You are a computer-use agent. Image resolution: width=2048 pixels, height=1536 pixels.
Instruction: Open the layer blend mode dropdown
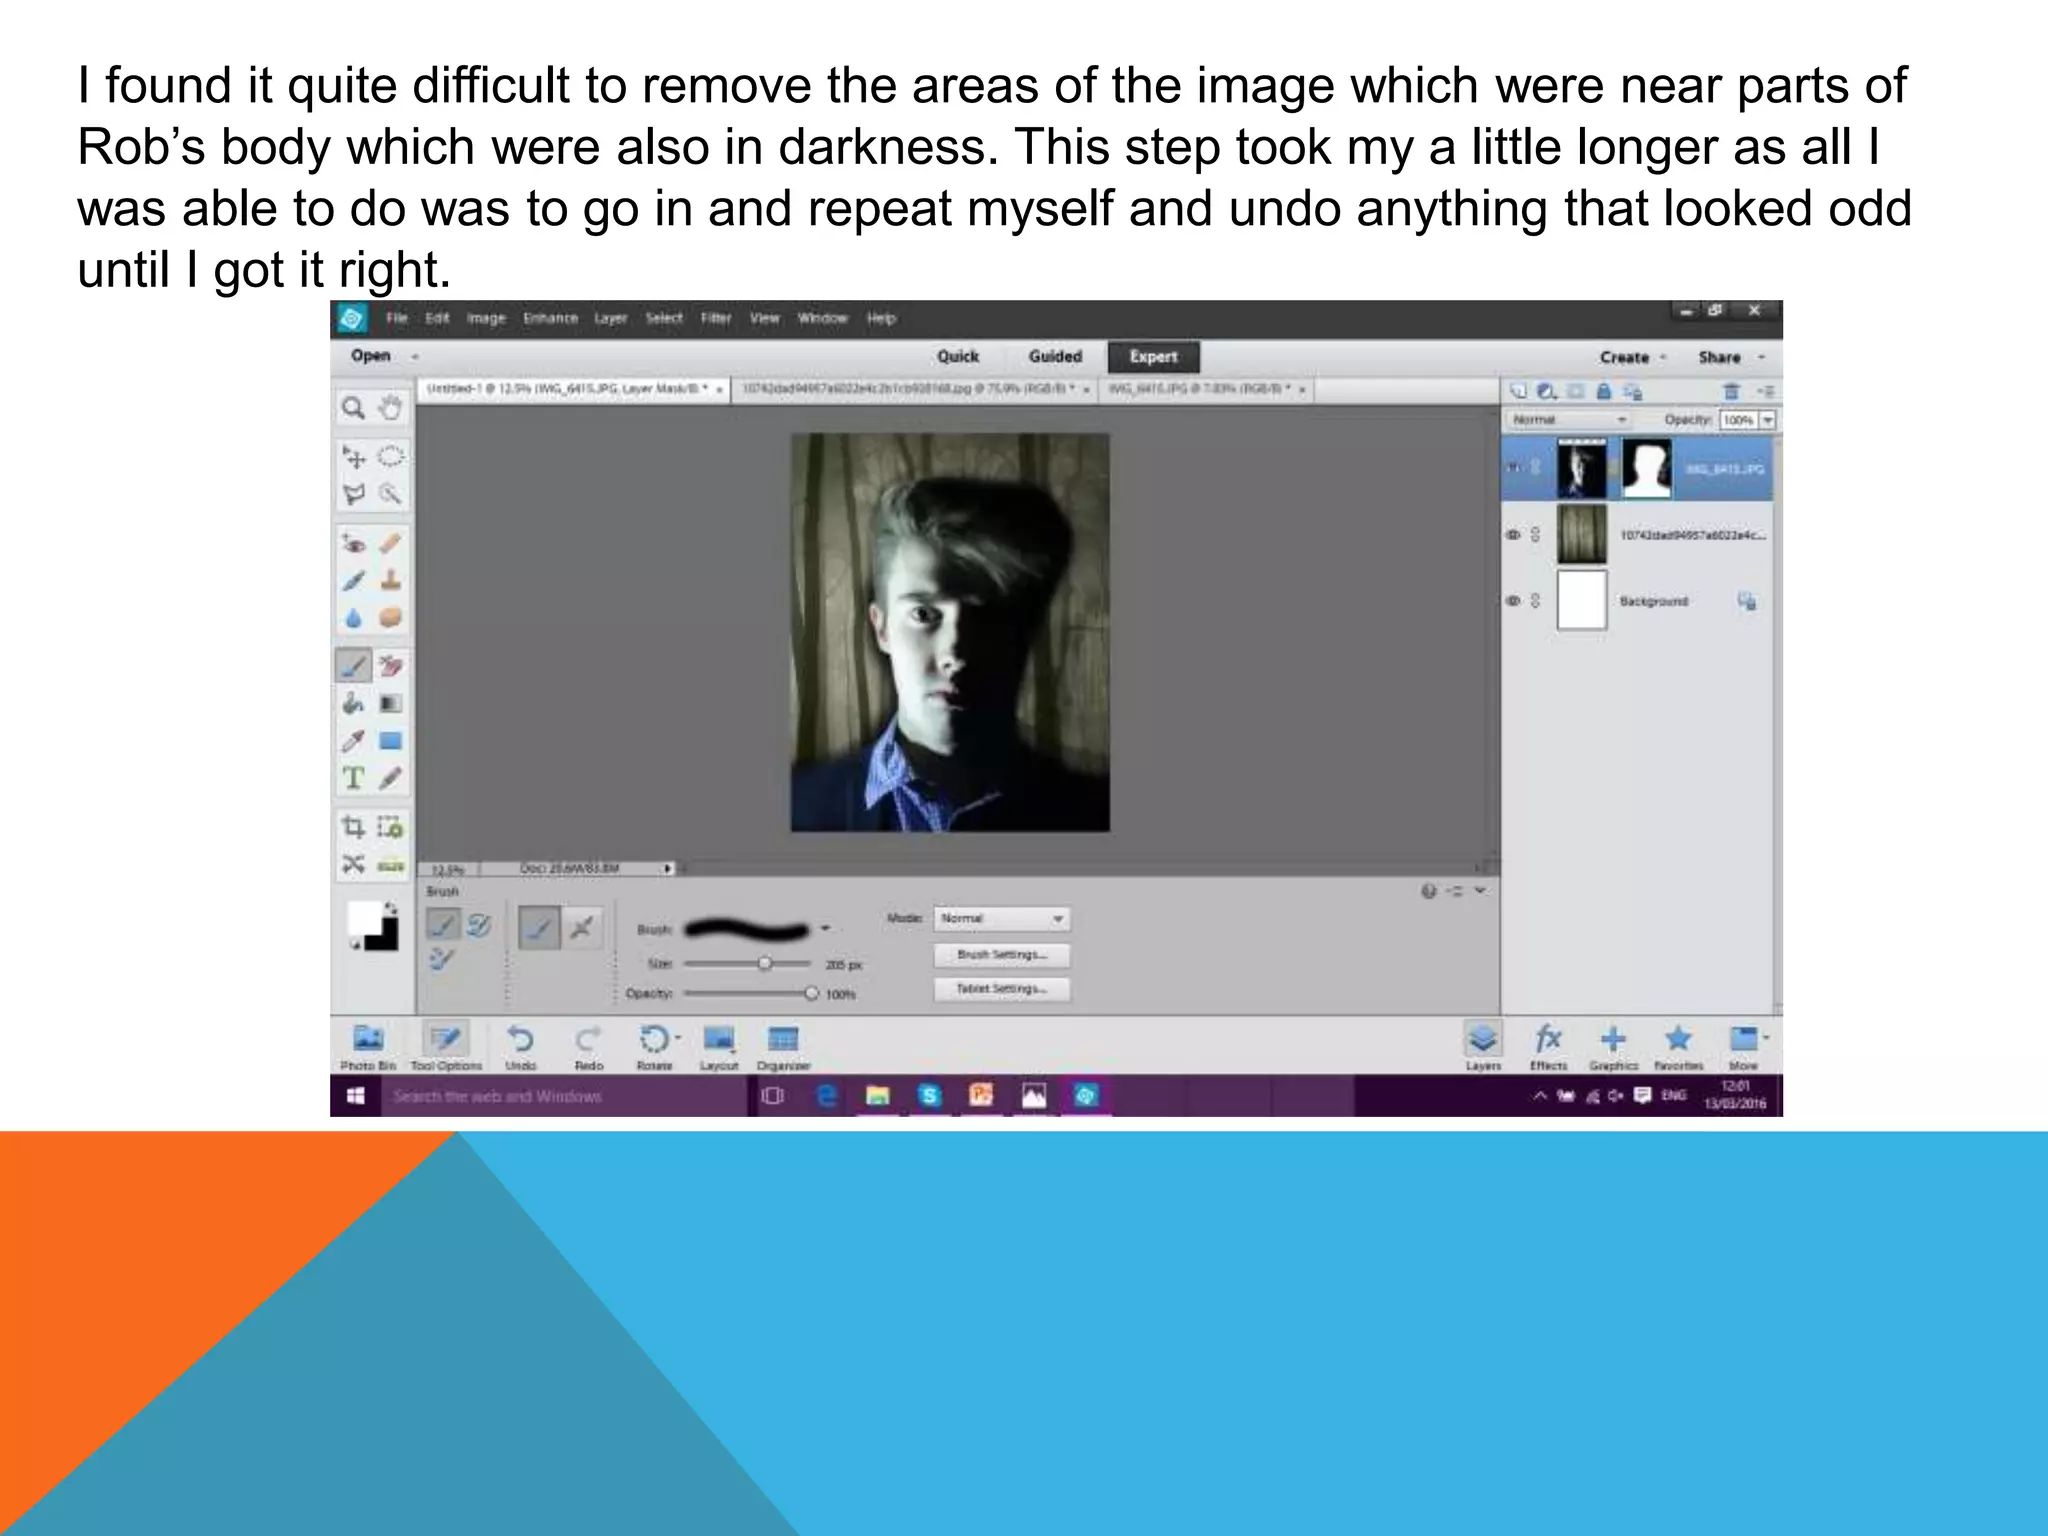1568,420
